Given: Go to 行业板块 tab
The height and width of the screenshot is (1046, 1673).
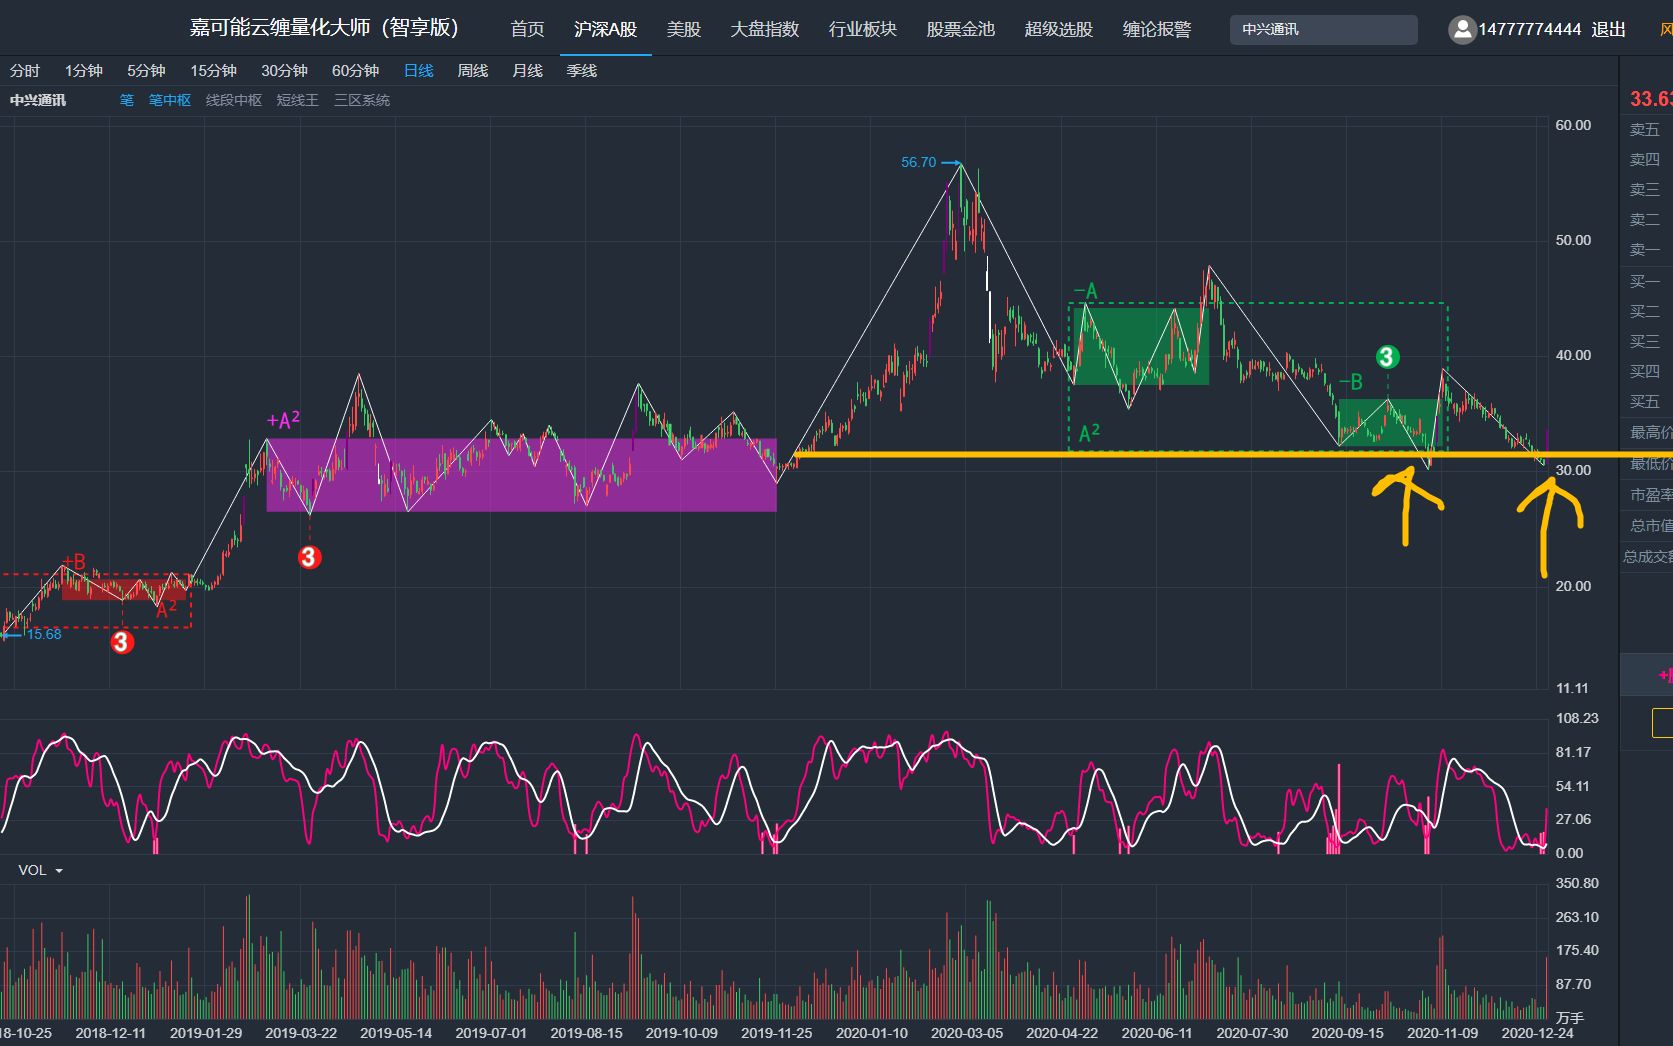Looking at the screenshot, I should click(x=863, y=29).
